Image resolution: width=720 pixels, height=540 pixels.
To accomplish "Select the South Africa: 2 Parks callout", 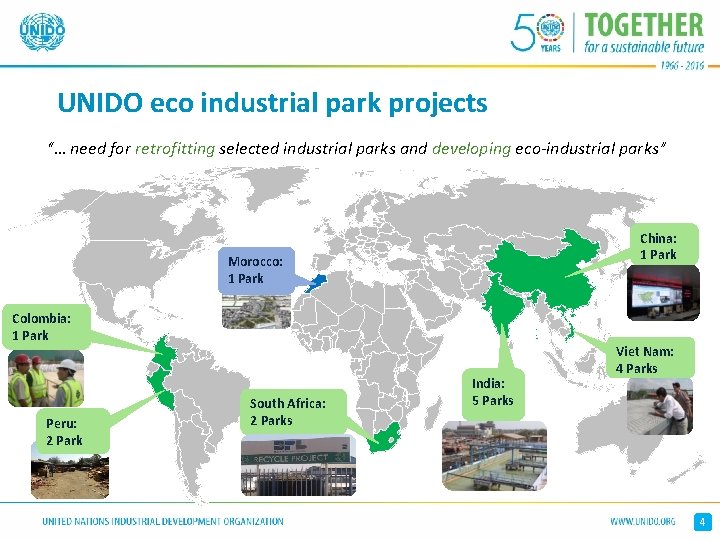I will pyautogui.click(x=293, y=412).
